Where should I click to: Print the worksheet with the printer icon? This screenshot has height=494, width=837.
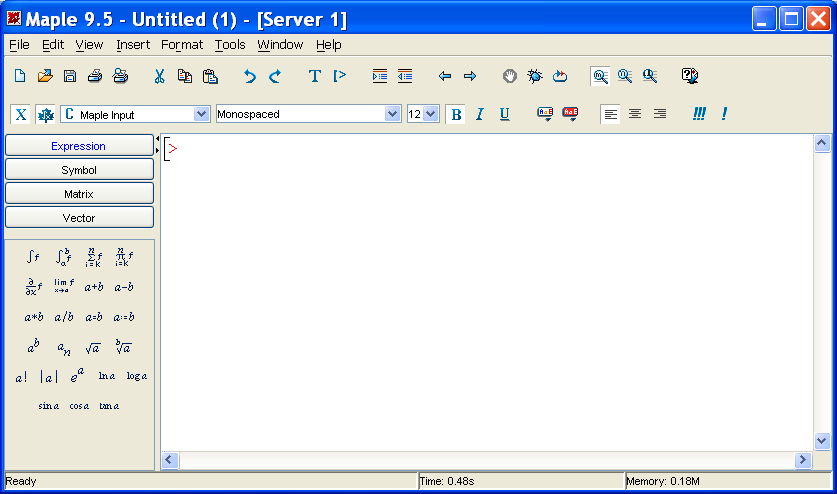point(95,76)
